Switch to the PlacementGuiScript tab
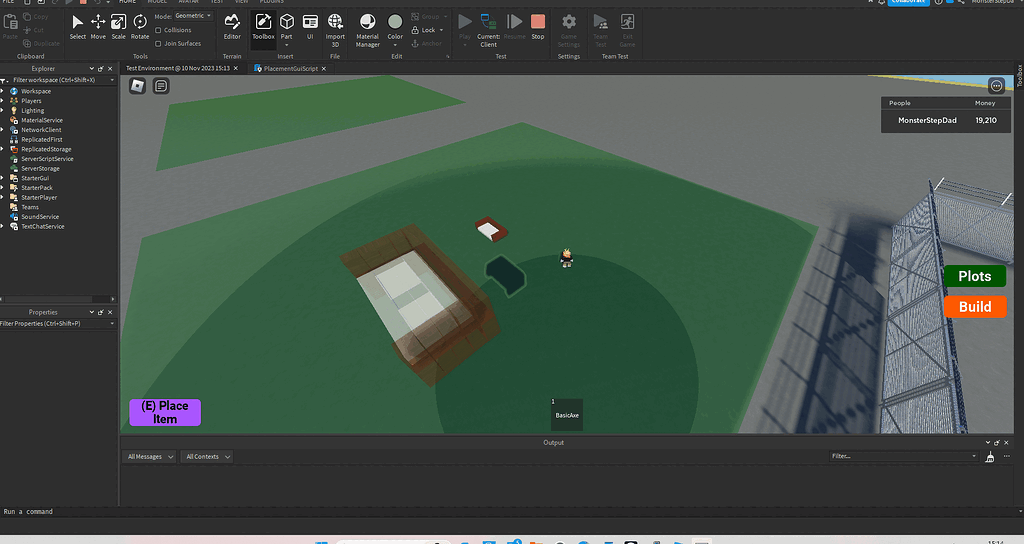Image resolution: width=1024 pixels, height=544 pixels. 290,68
